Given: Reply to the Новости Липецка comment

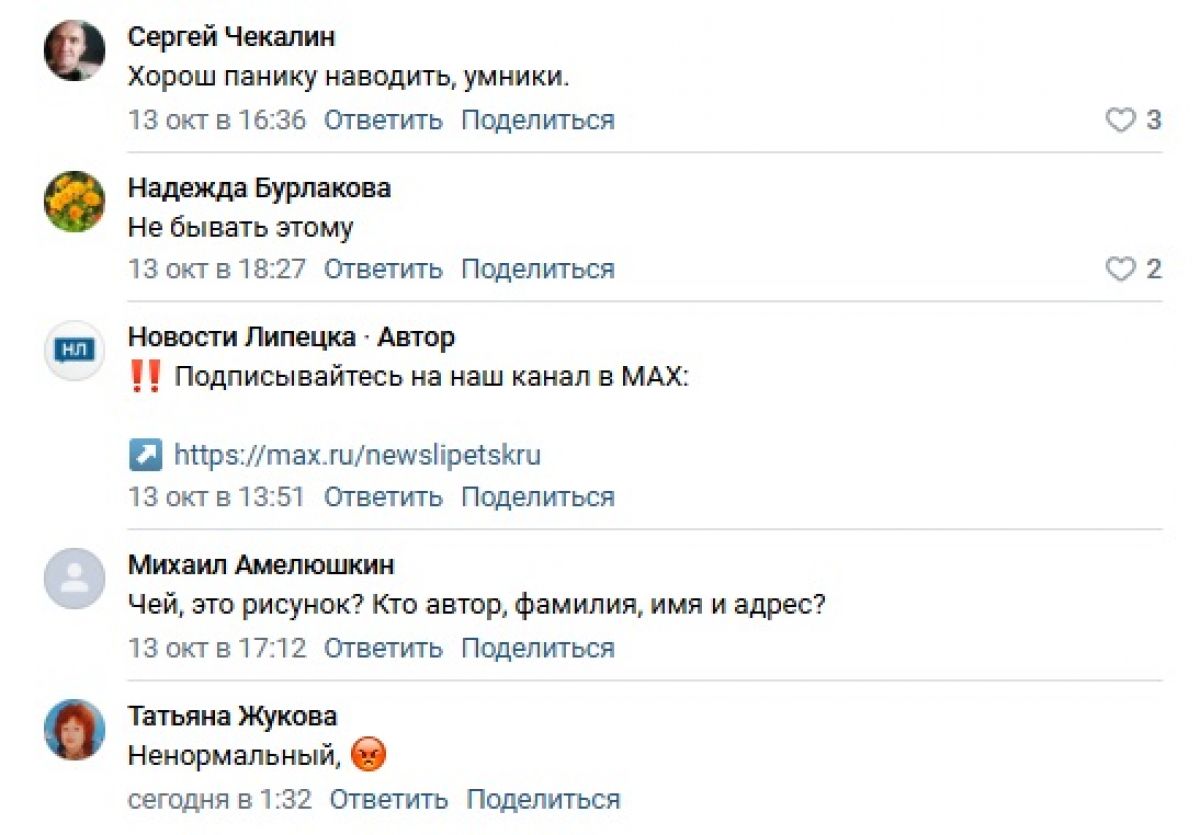Looking at the screenshot, I should 383,497.
